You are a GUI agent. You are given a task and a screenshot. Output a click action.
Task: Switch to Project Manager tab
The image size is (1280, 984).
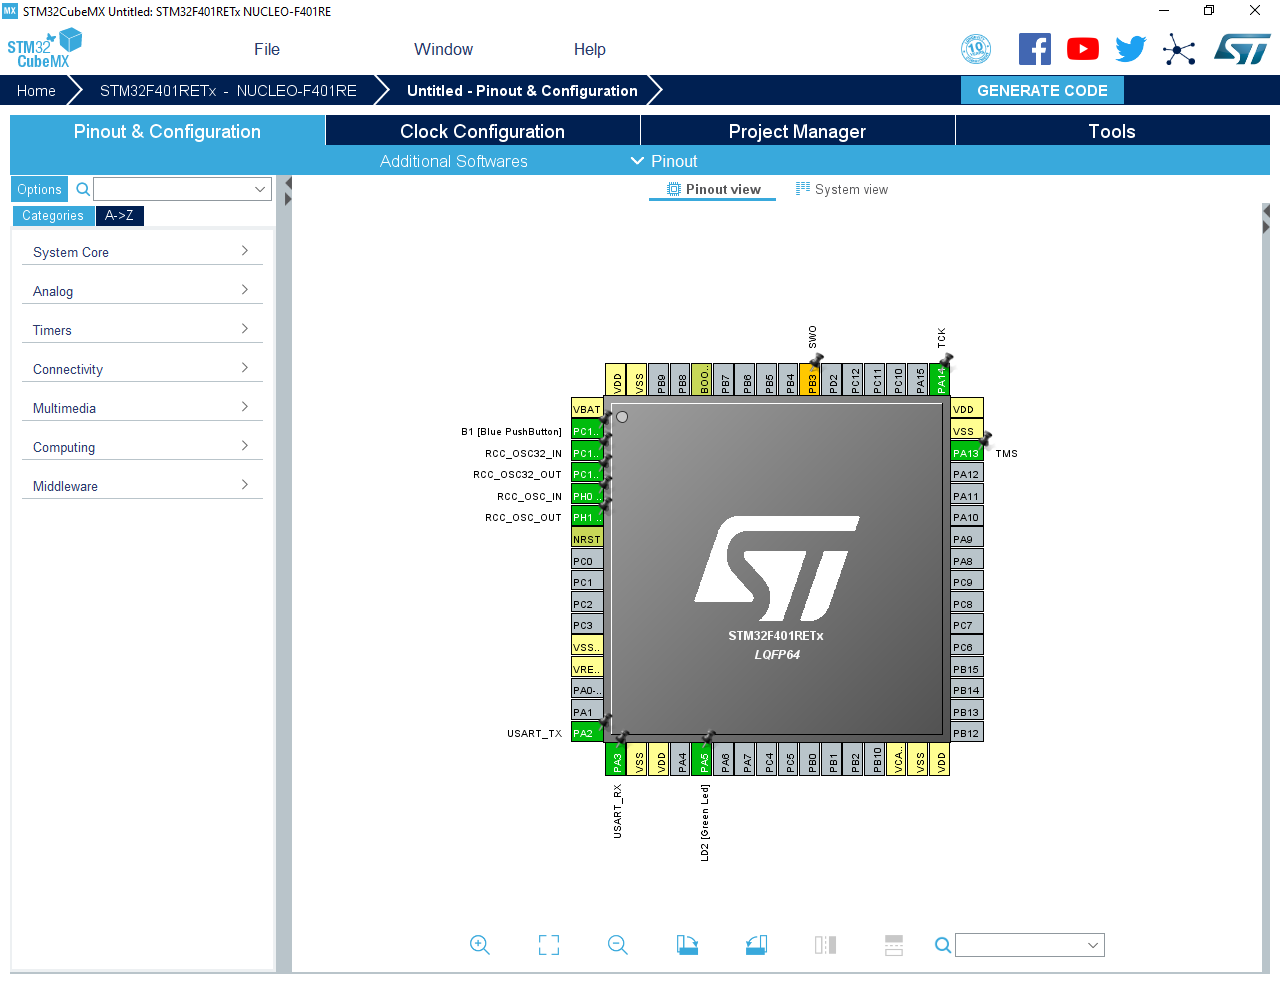(798, 131)
